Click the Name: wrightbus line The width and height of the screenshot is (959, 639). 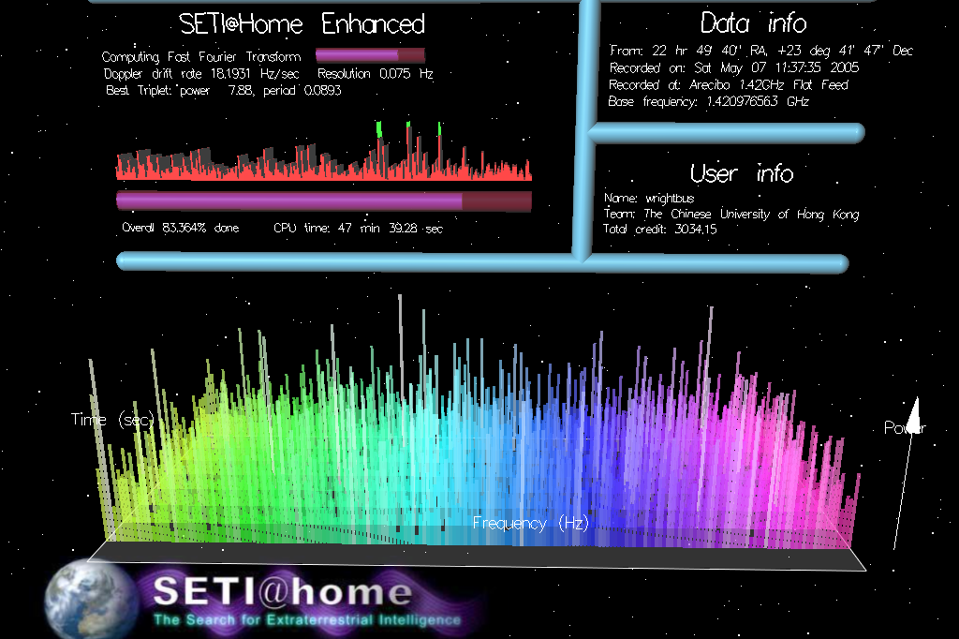tap(649, 198)
